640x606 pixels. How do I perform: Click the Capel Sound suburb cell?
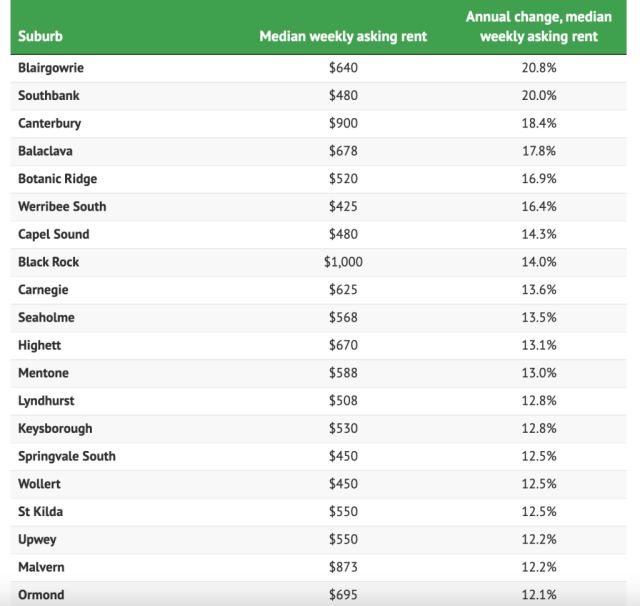coord(53,234)
